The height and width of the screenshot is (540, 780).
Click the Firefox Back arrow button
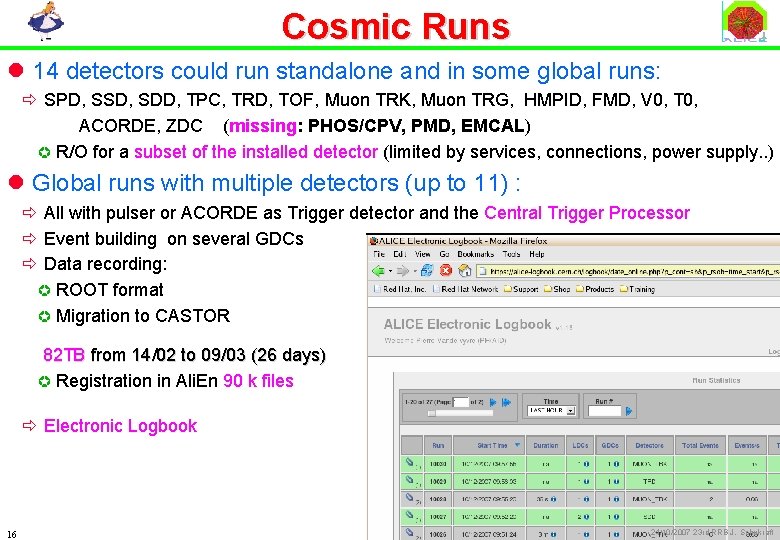379,270
